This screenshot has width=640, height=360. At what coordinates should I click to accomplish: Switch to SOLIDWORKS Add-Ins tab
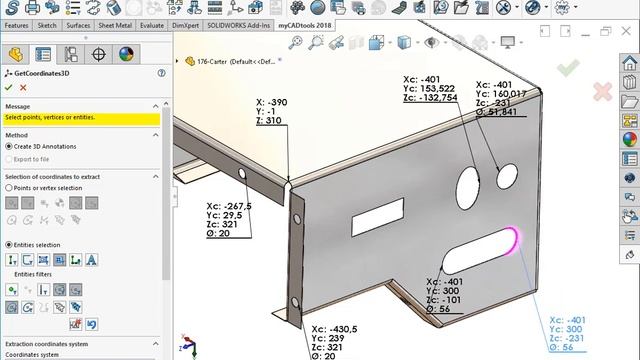tap(238, 25)
